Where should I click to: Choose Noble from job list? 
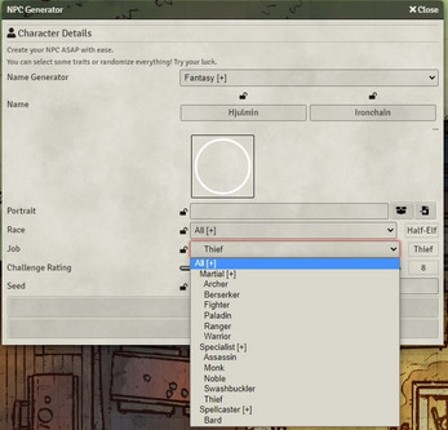point(295,378)
